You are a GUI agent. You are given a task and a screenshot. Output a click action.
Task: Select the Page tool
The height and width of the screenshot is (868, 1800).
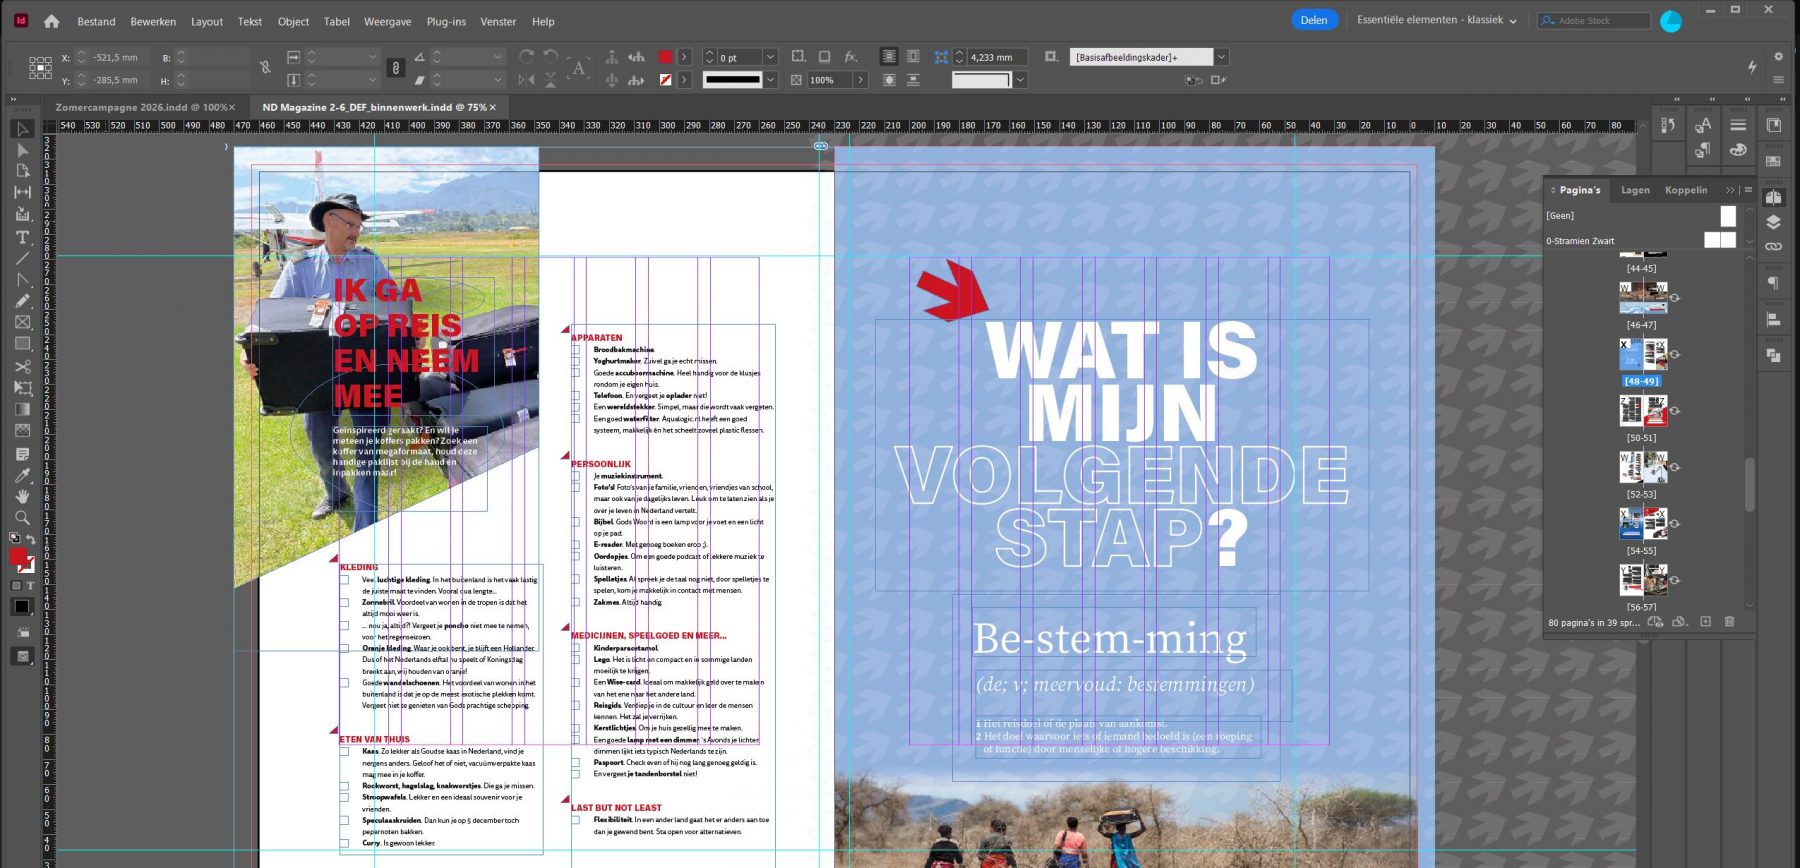click(x=22, y=171)
